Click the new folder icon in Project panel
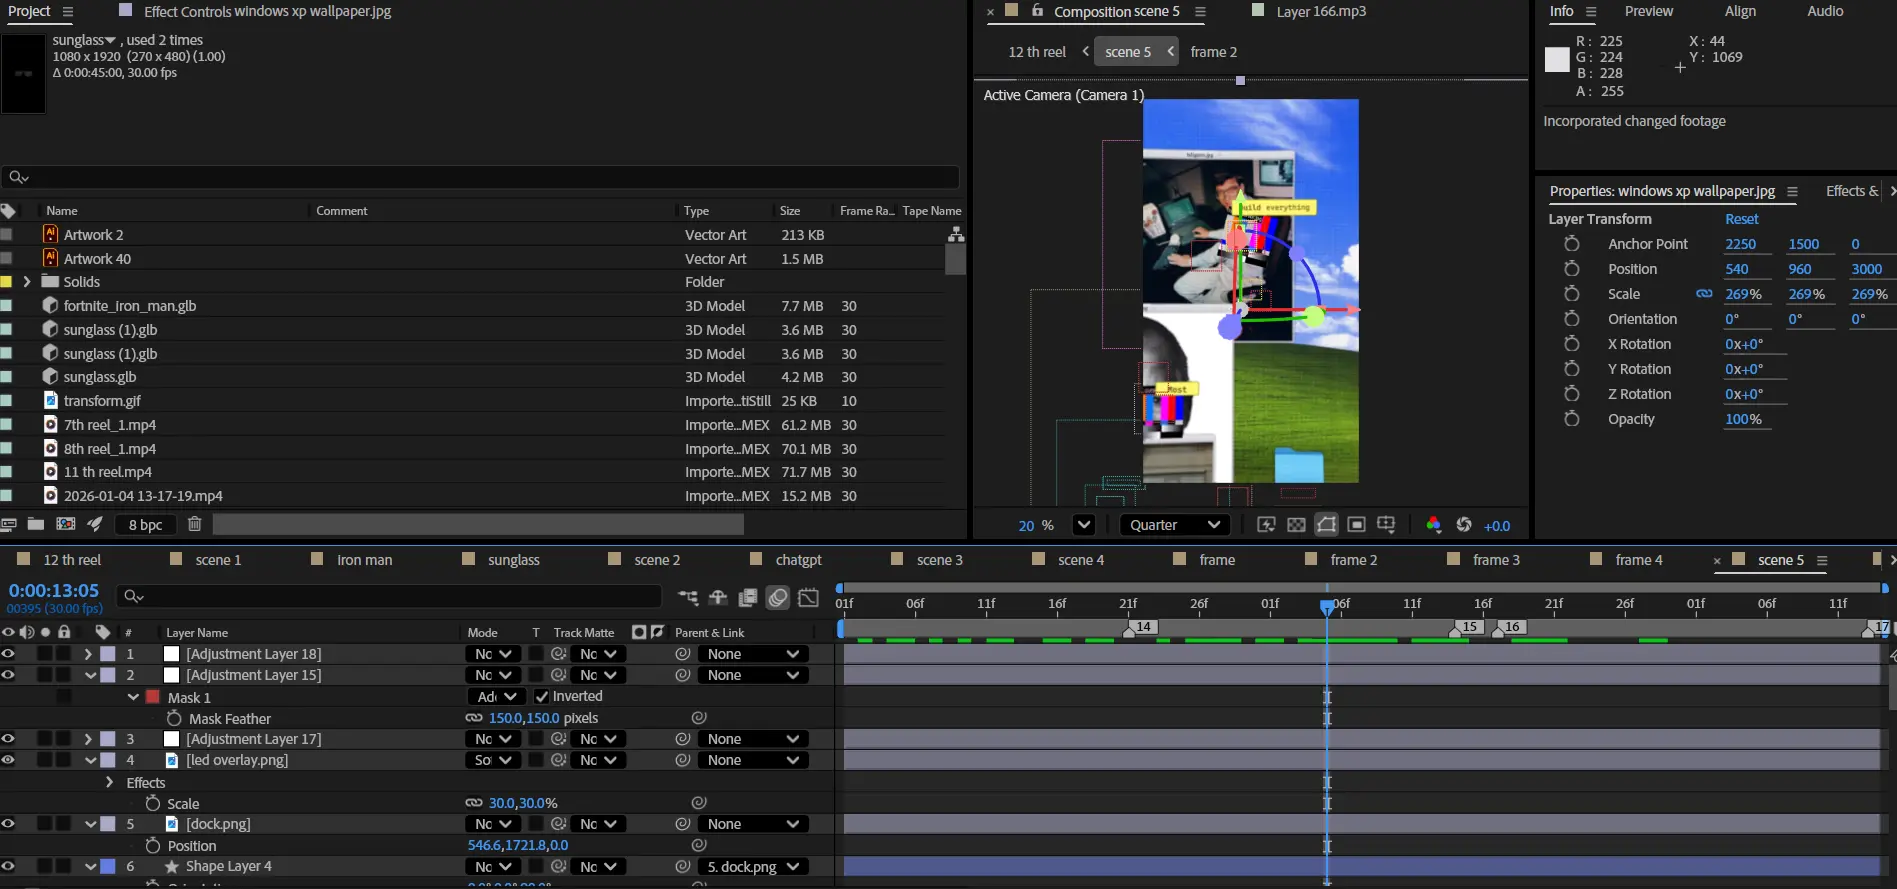Screen dimensions: 1897x889 pos(36,524)
